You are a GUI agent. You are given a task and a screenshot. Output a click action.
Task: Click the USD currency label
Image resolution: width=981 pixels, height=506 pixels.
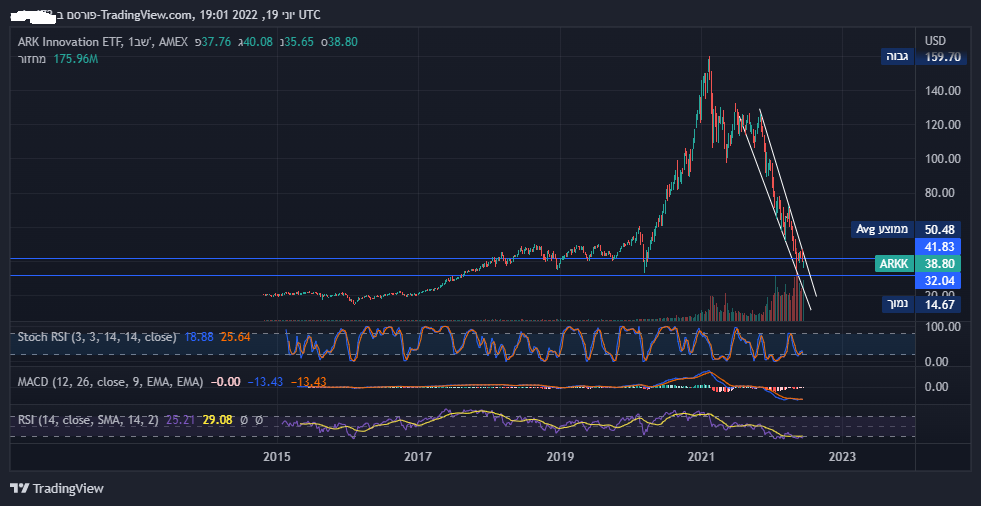coord(935,41)
